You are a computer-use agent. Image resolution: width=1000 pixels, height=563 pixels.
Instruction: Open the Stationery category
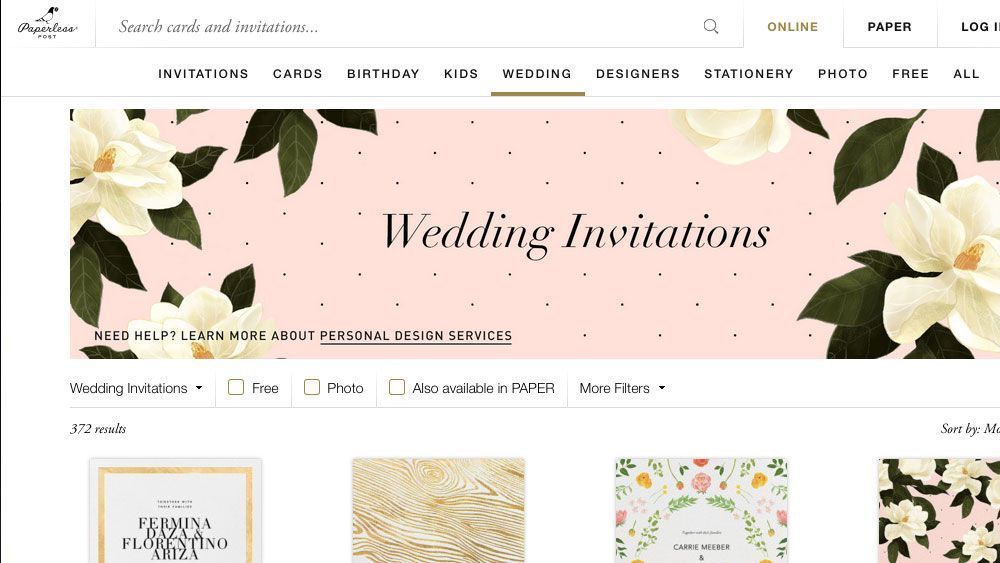(749, 74)
